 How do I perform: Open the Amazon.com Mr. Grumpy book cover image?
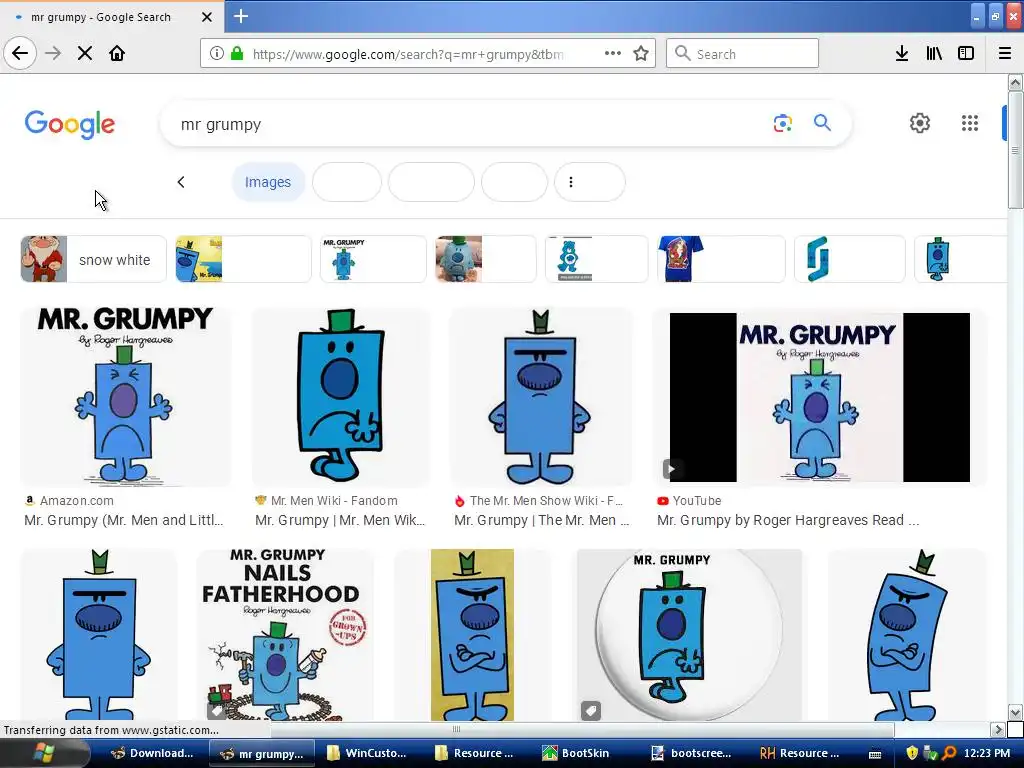point(125,396)
